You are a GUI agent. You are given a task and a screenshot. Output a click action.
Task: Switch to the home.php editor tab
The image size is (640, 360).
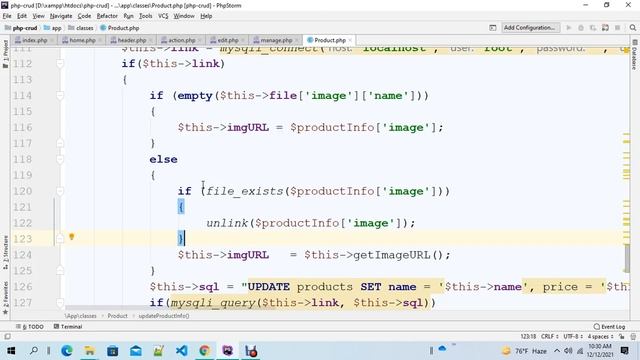click(x=82, y=40)
